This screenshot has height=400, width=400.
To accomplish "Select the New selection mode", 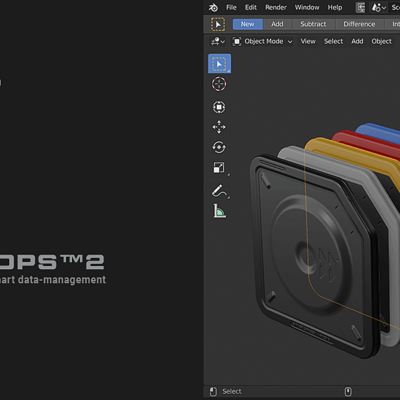I will (x=247, y=24).
